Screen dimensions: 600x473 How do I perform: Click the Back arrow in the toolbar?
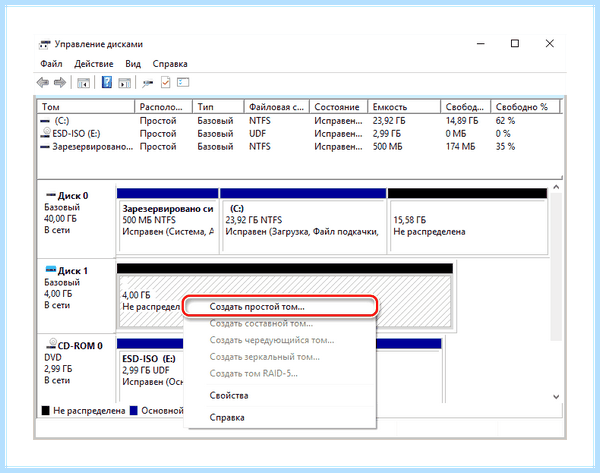(42, 83)
